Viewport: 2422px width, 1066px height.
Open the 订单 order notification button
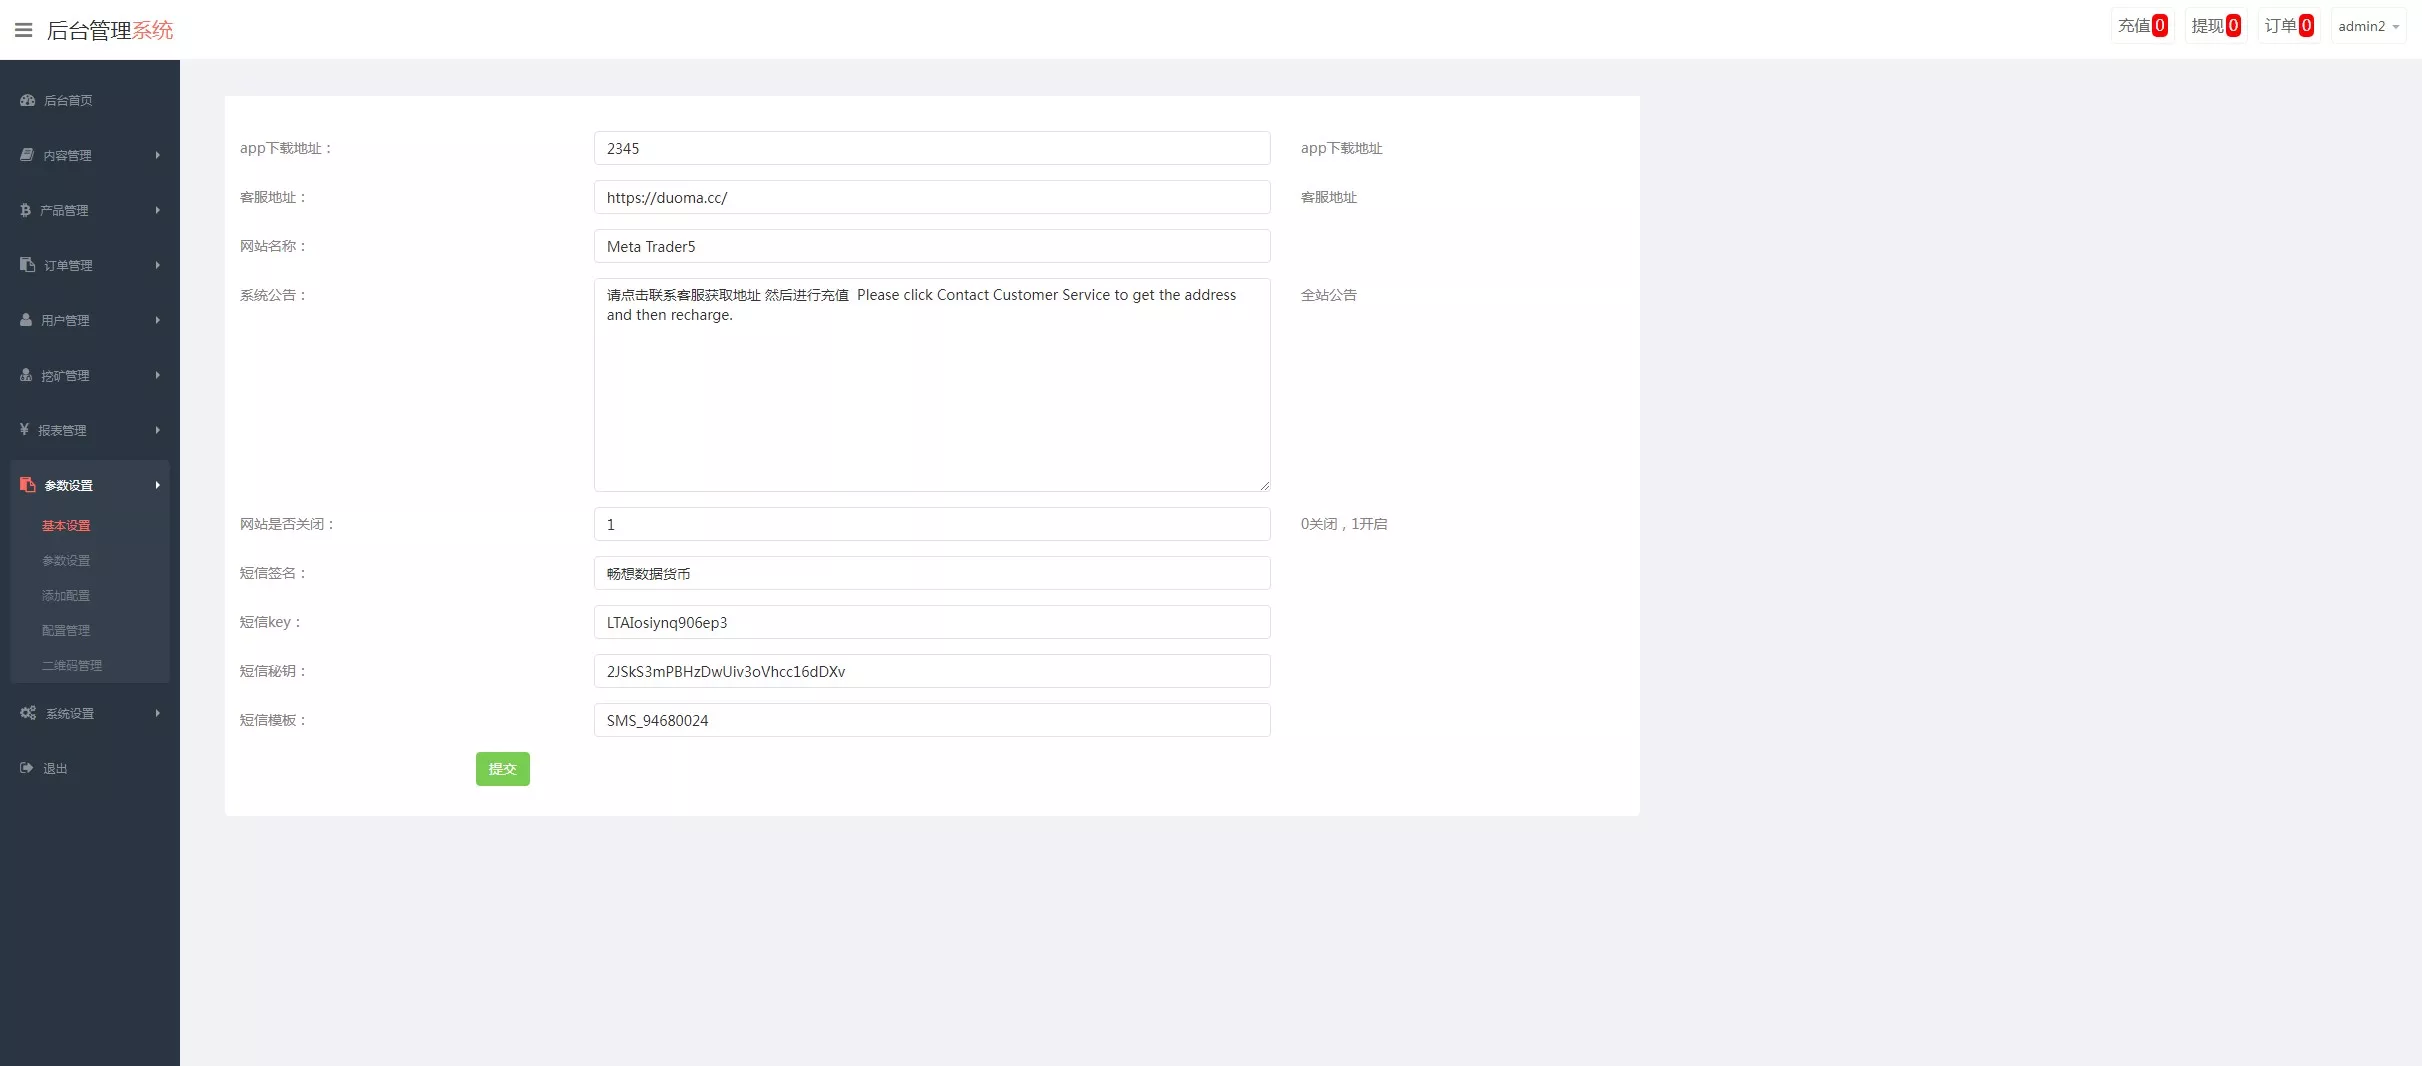[x=2289, y=26]
